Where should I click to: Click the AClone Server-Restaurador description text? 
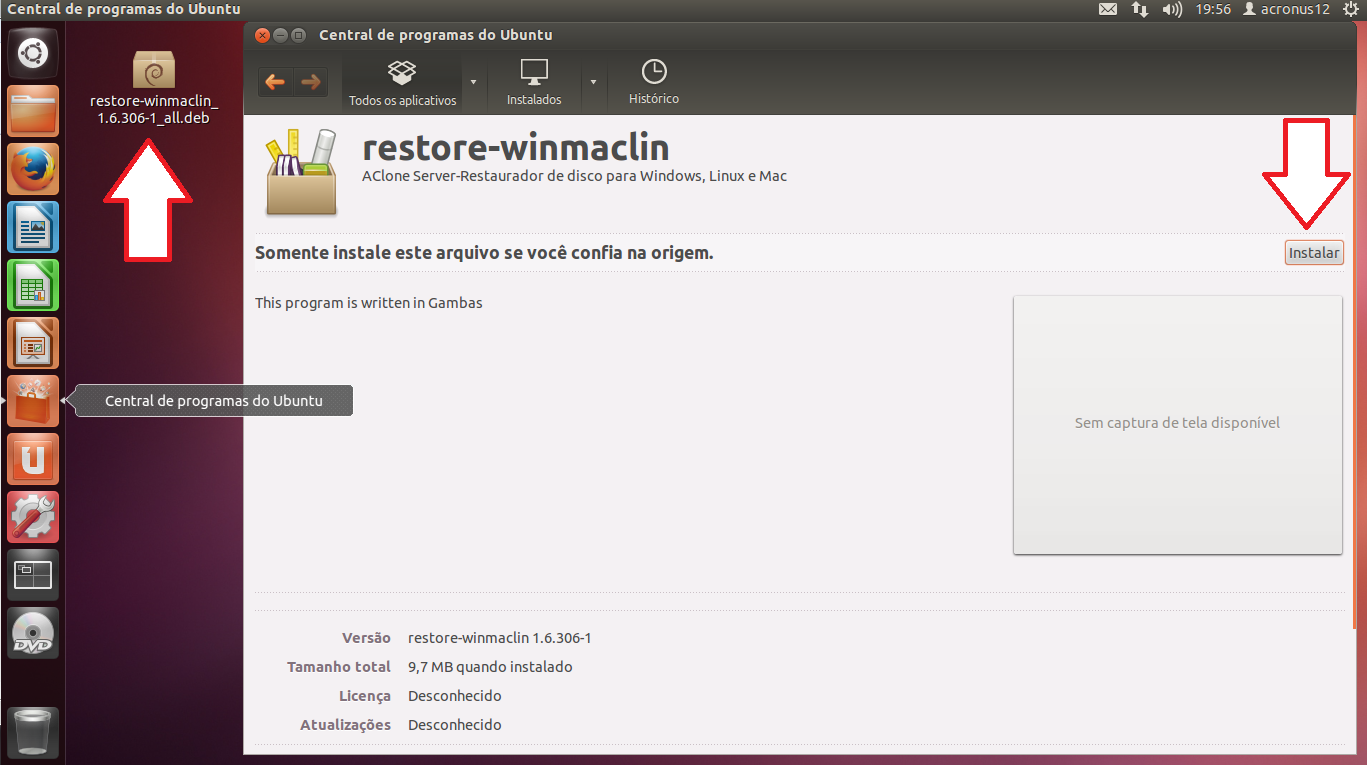(x=574, y=176)
